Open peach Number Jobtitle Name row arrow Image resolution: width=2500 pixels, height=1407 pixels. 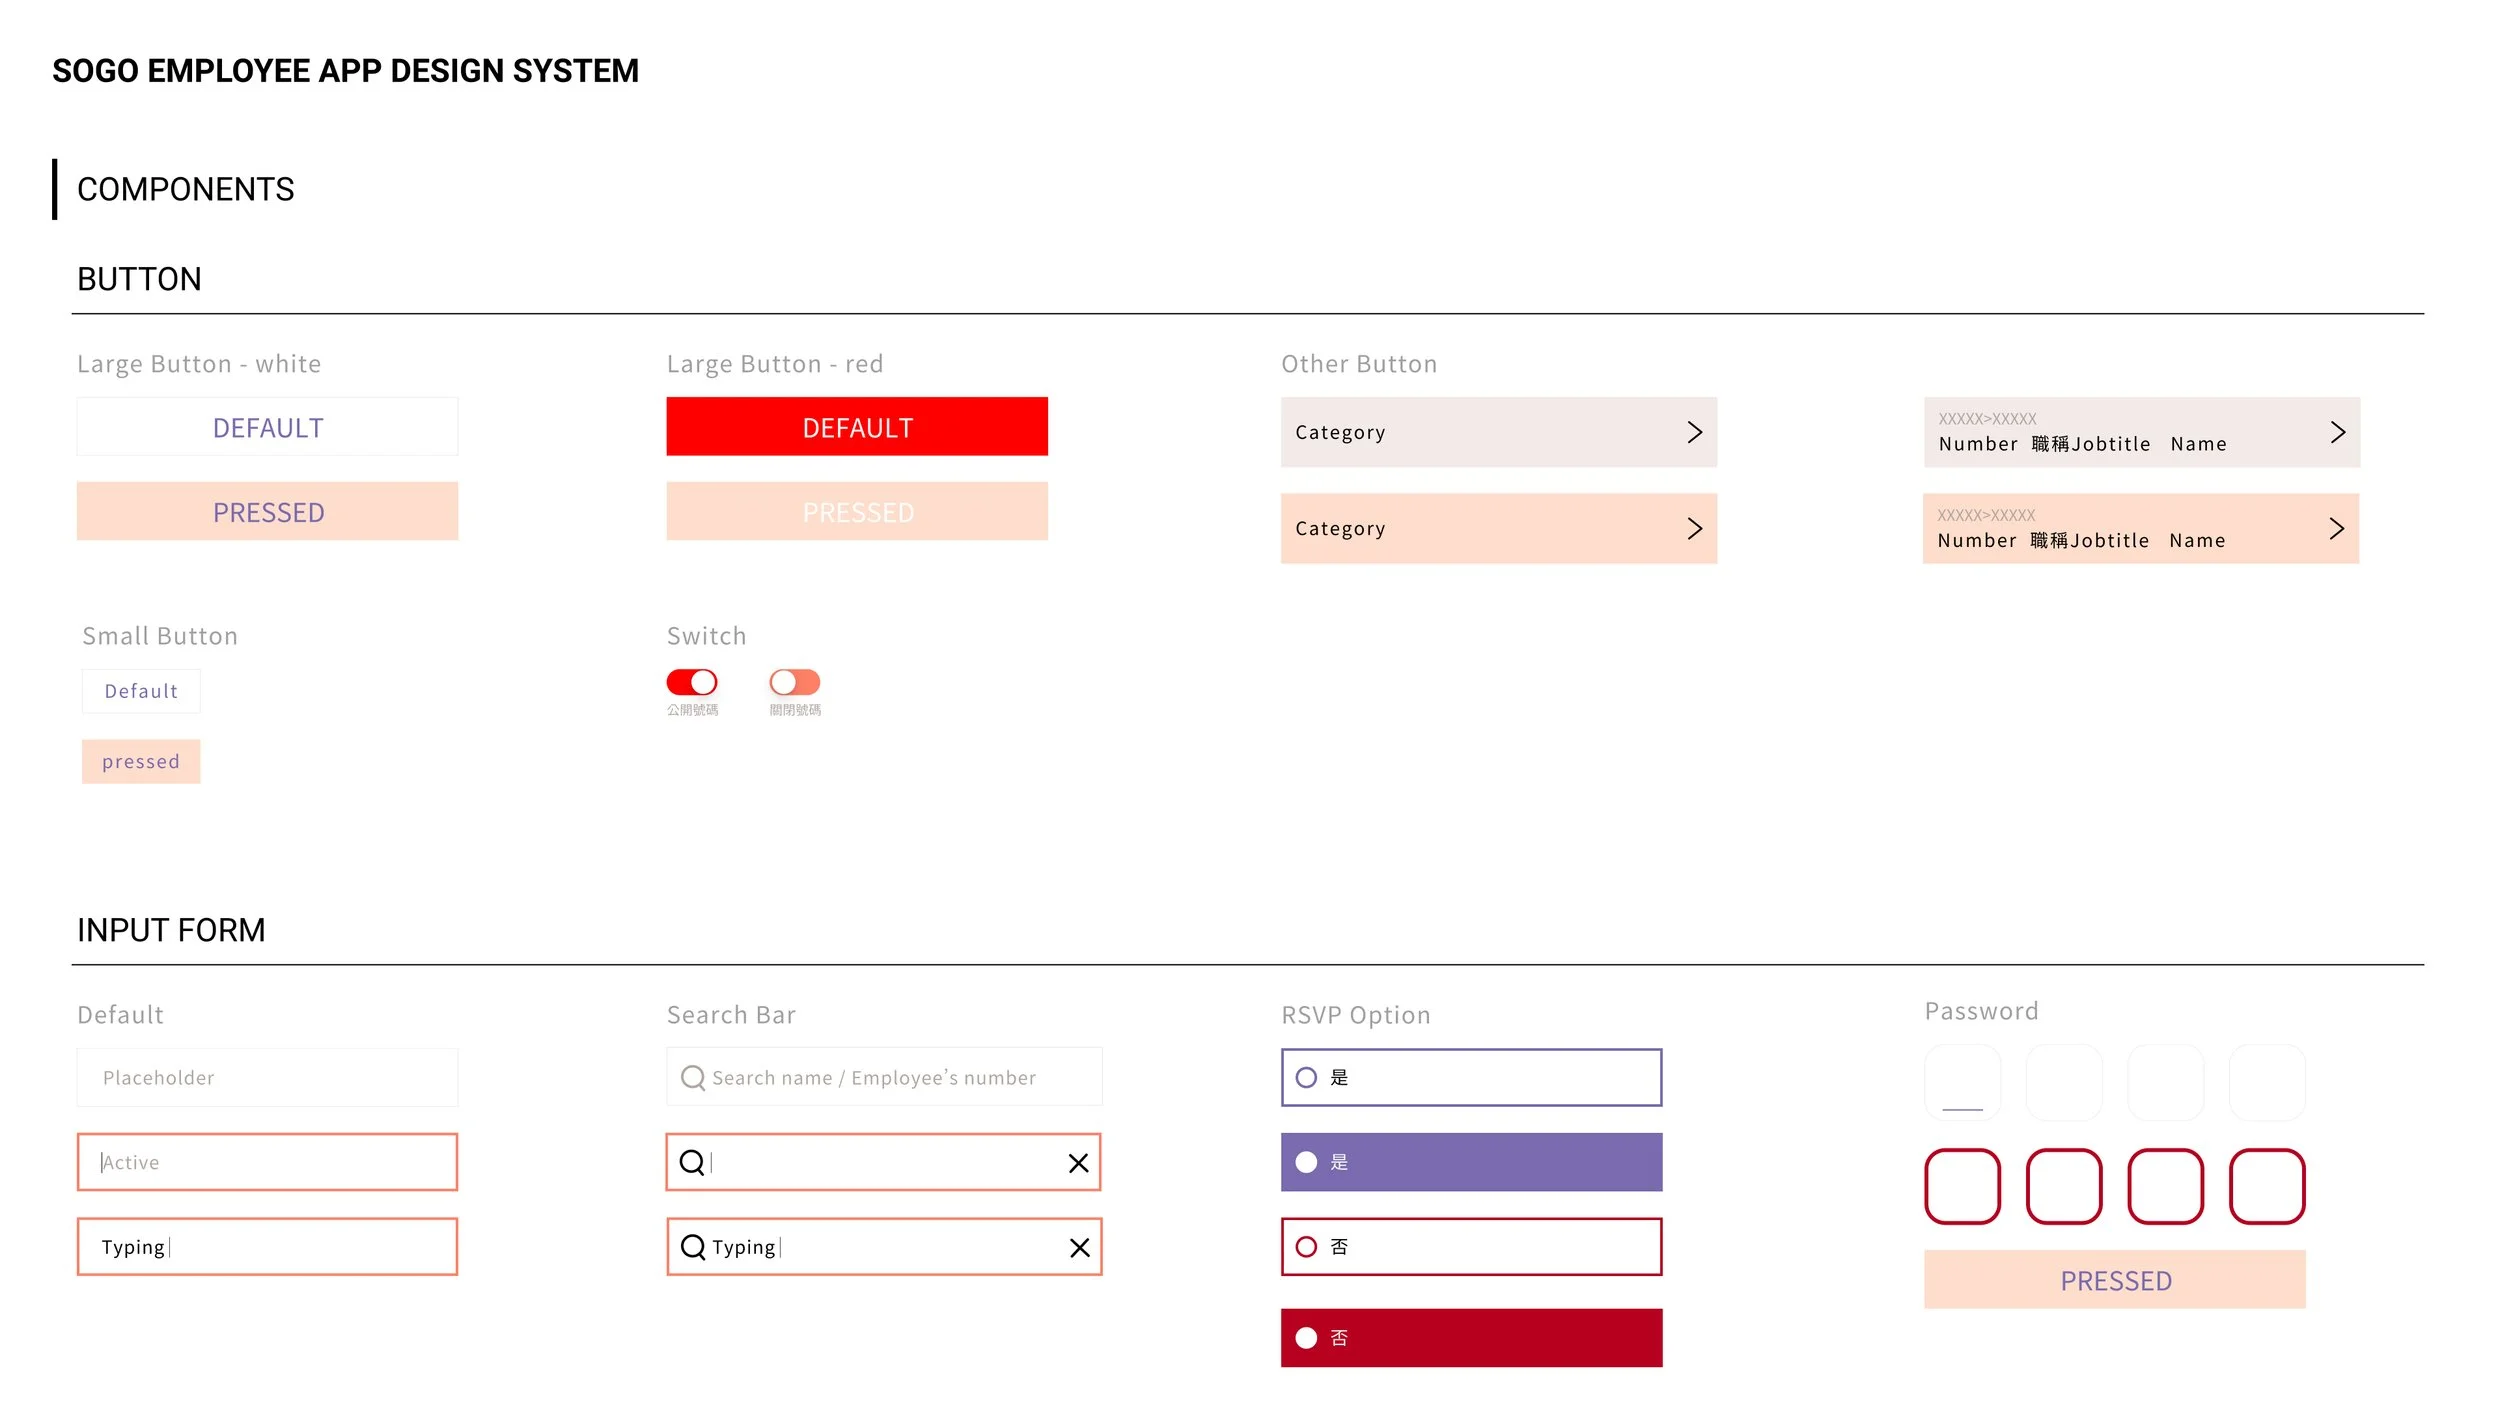[x=2336, y=528]
